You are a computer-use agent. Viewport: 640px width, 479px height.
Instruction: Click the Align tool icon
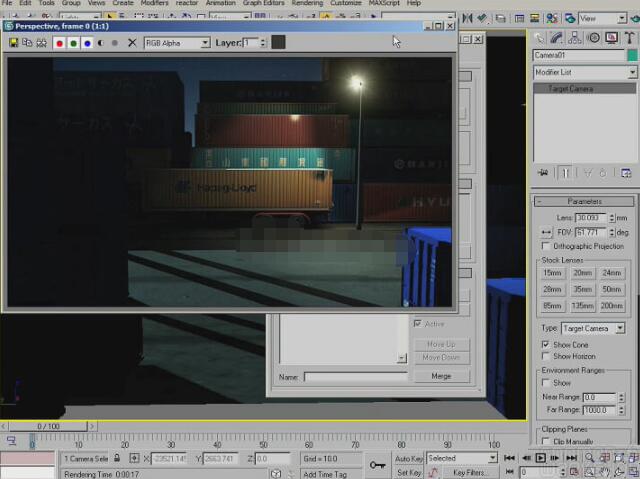[482, 18]
